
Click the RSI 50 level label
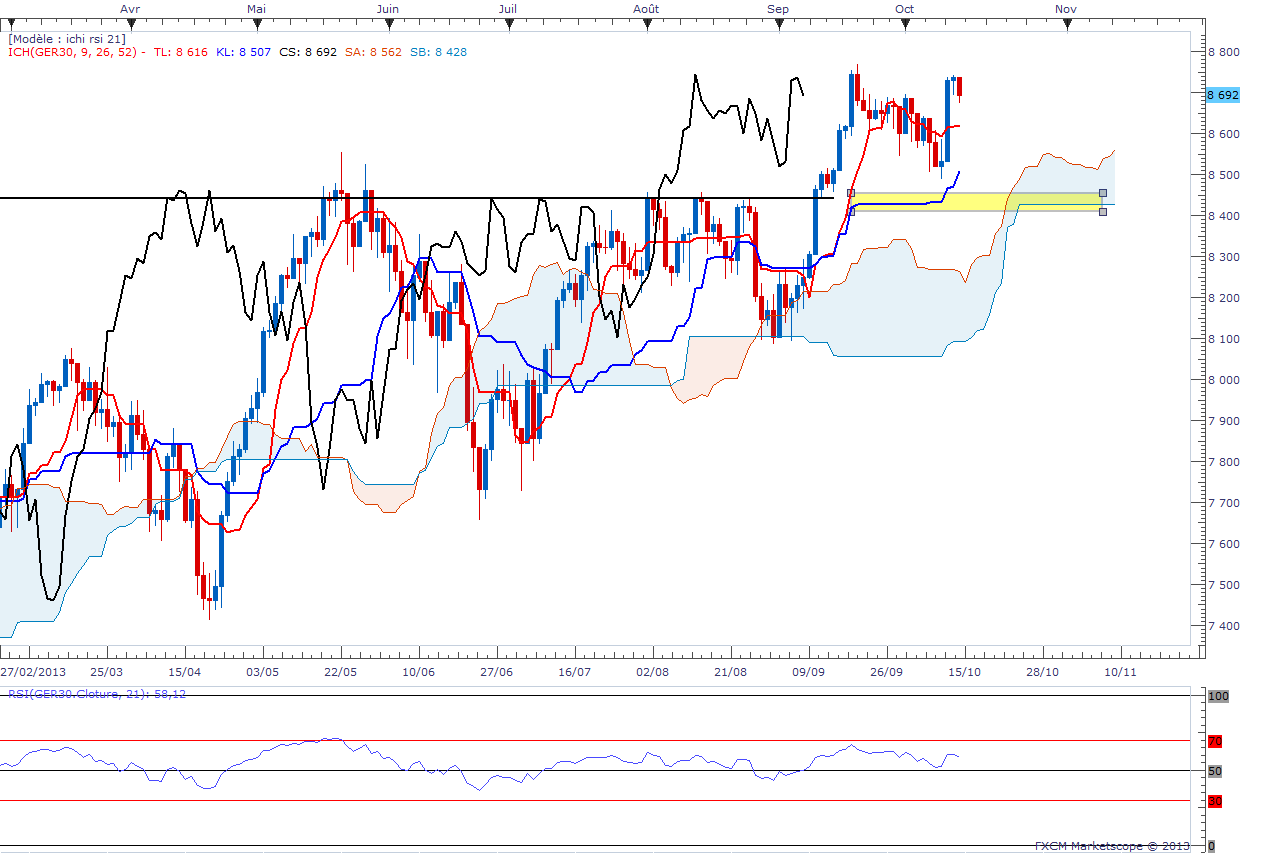(x=1214, y=771)
